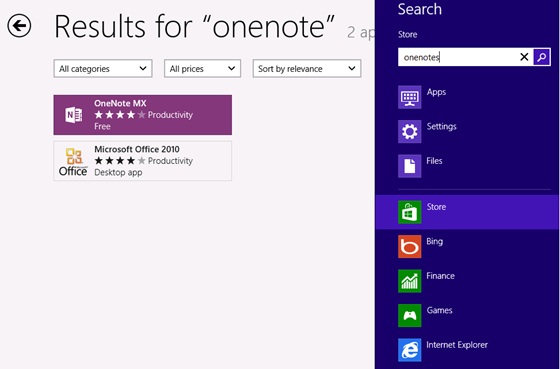Viewport: 560px width, 369px height.
Task: Click the Free price label
Action: 102,126
